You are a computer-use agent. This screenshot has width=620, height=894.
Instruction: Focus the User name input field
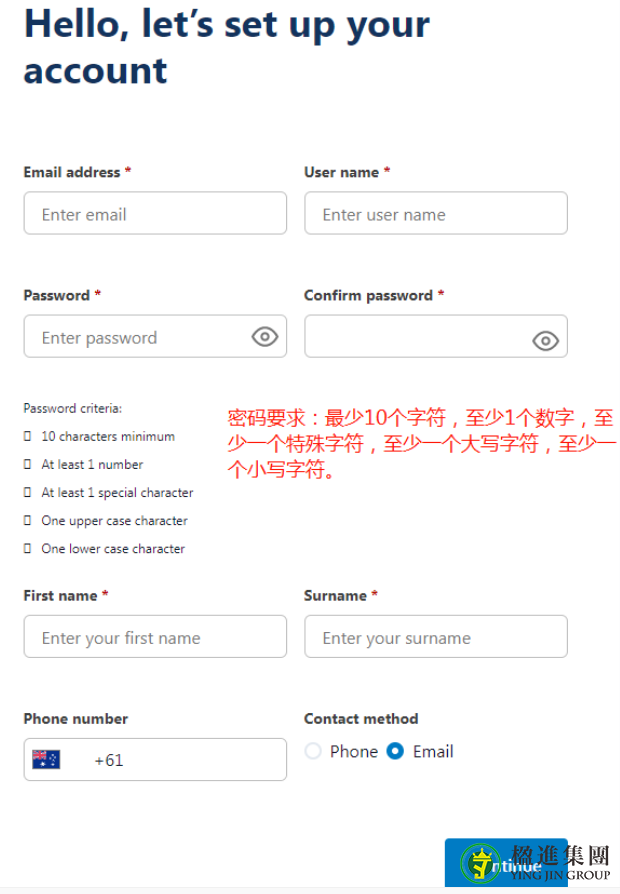[436, 213]
